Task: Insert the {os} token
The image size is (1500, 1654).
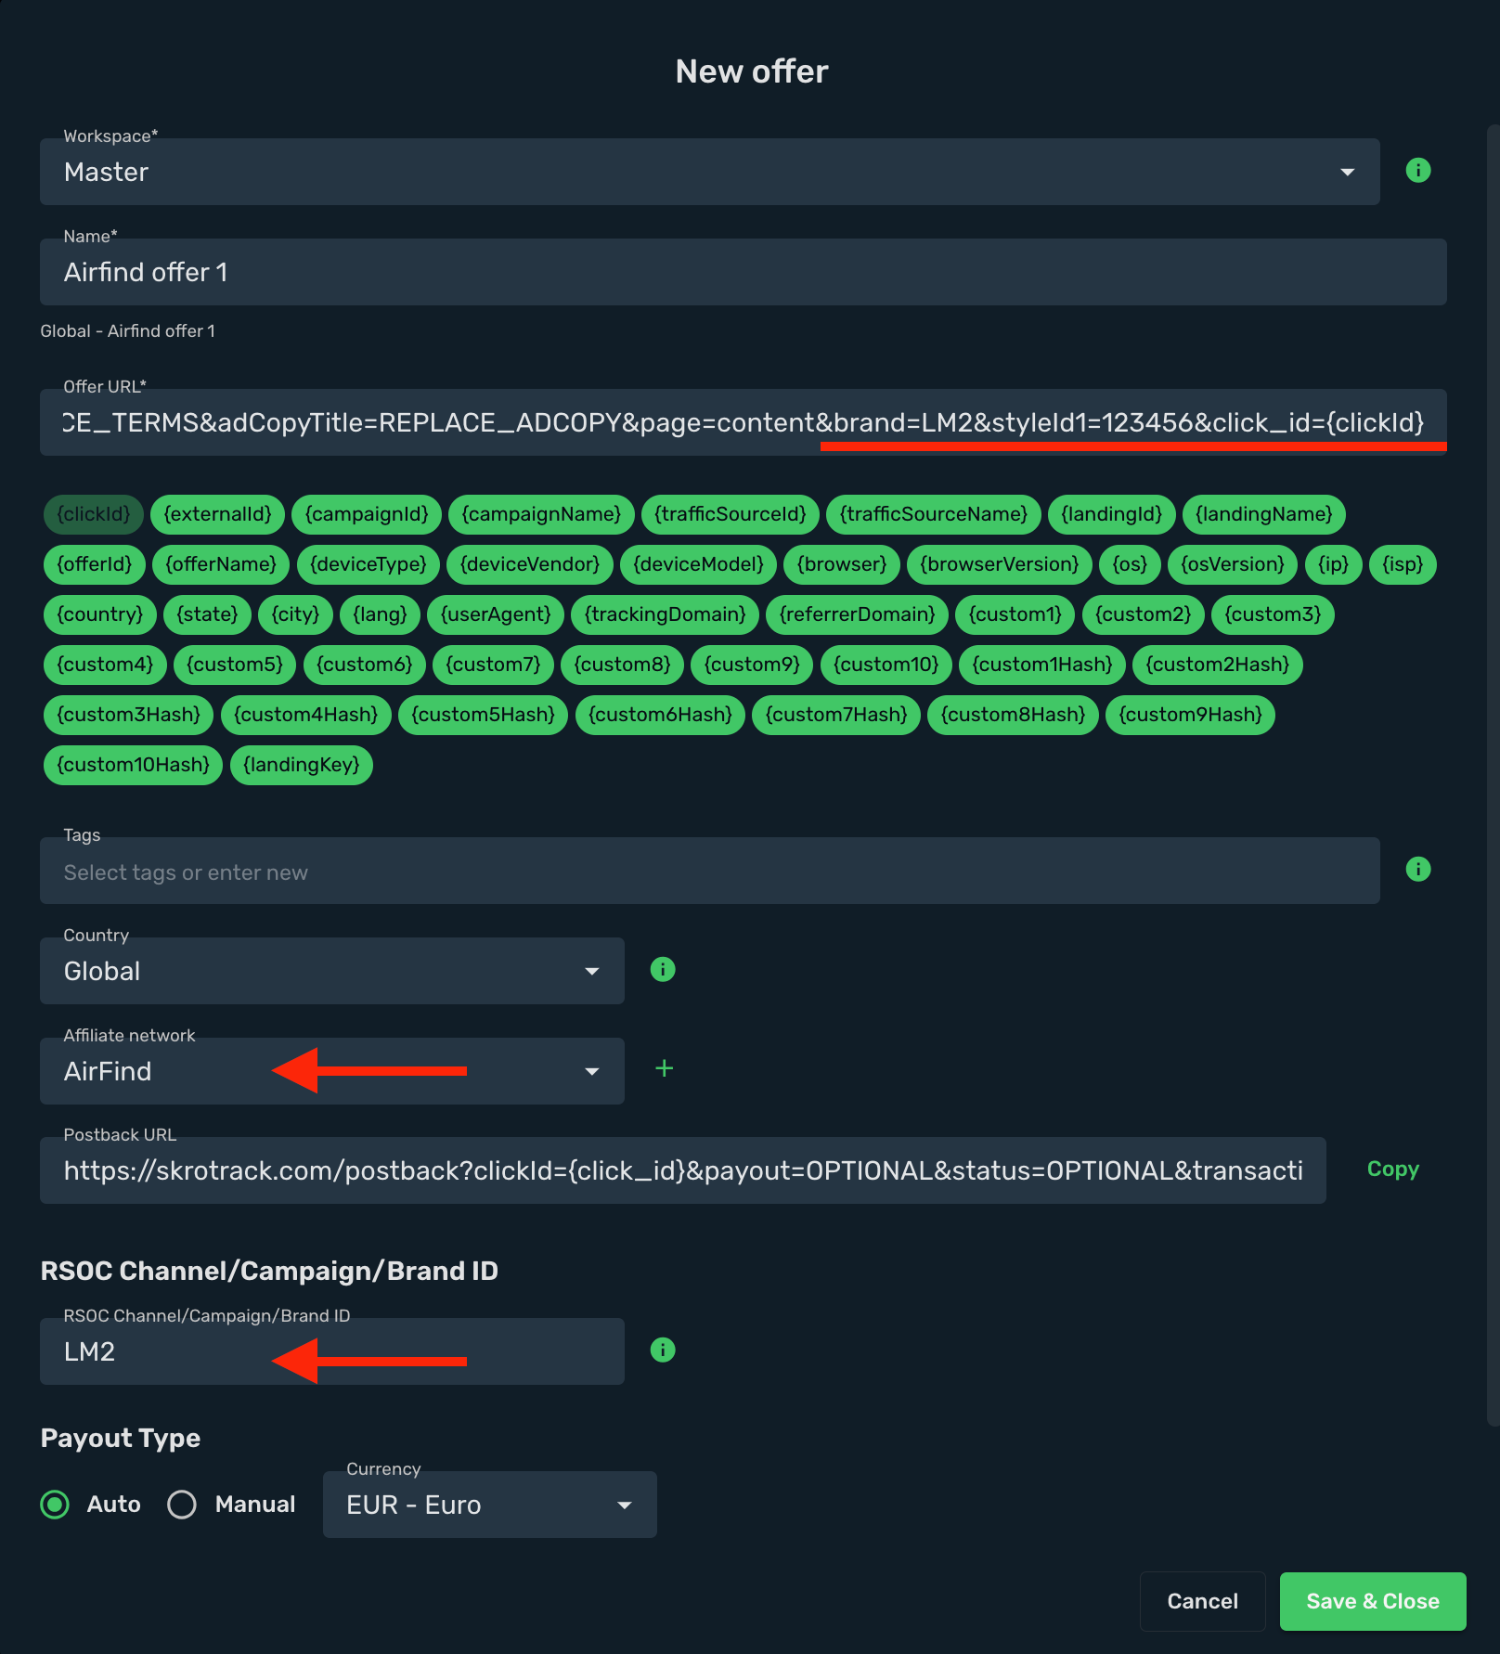Action: pos(1130,564)
